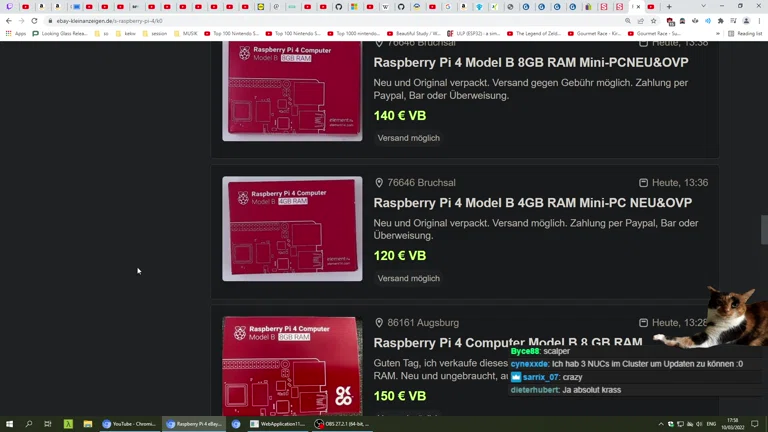Click cynexxde username in chat overlay
768x432 pixels.
pyautogui.click(x=529, y=364)
